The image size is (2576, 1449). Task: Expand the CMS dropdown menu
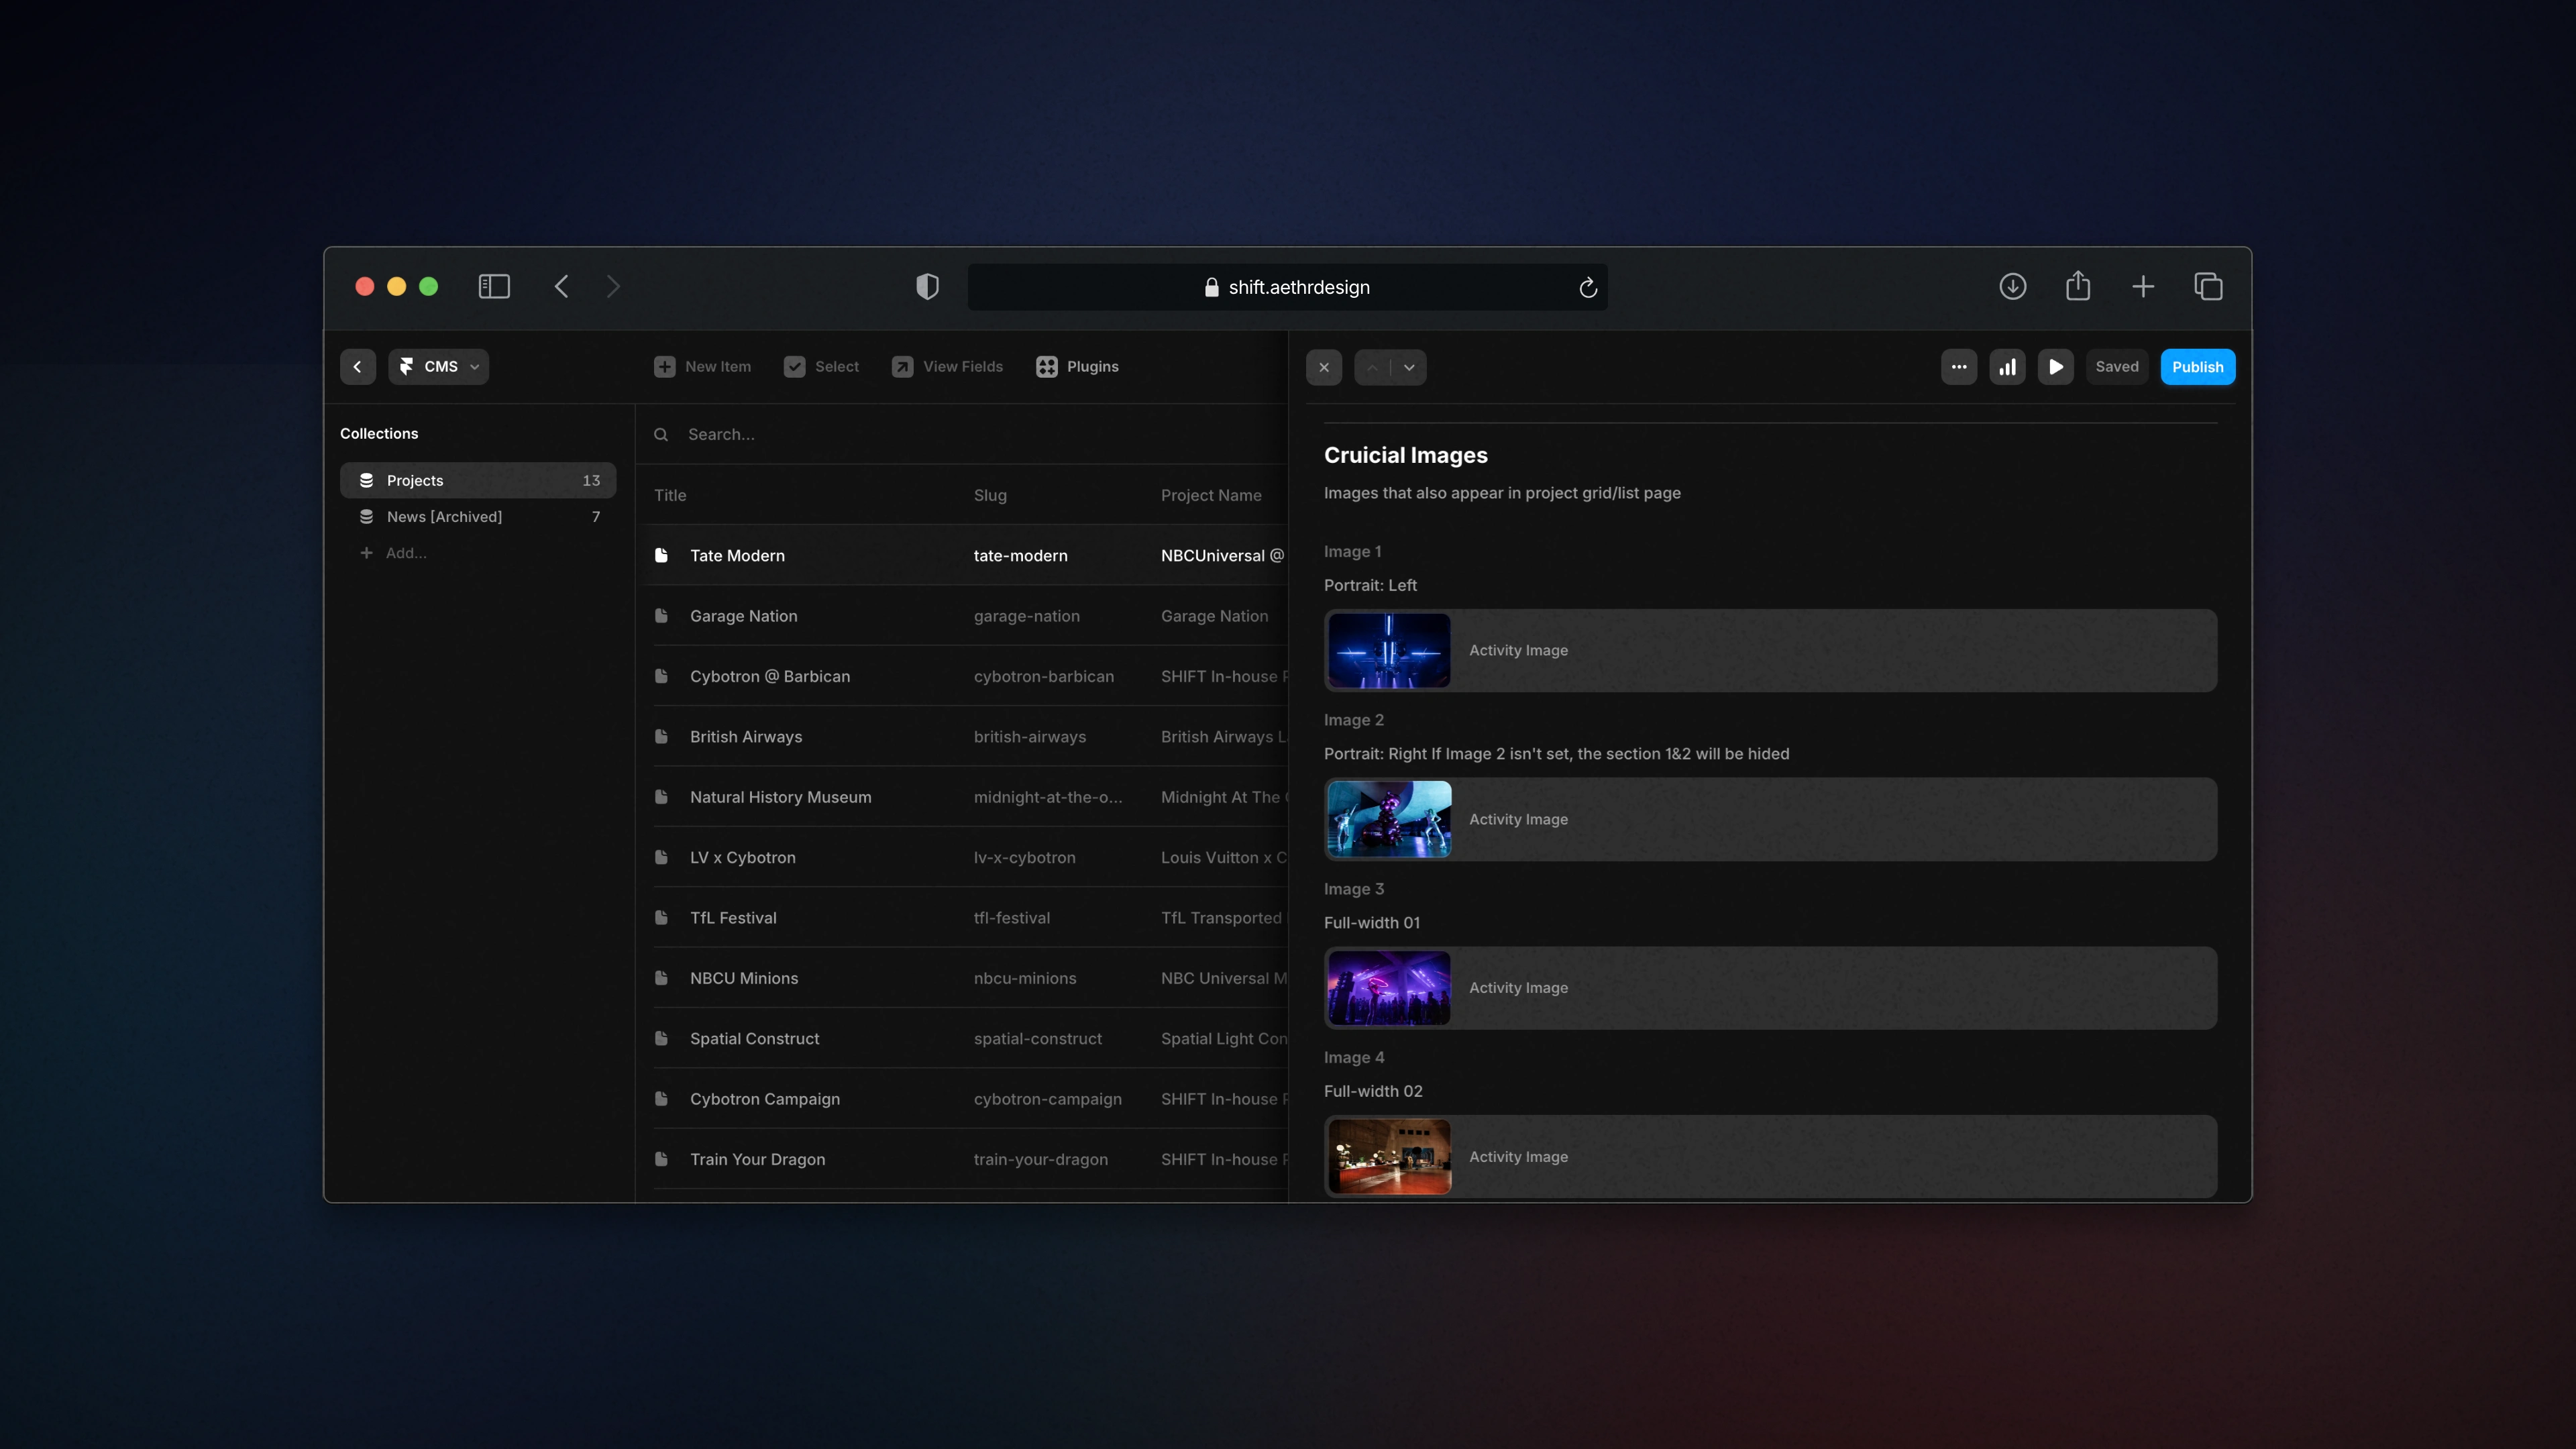click(439, 367)
